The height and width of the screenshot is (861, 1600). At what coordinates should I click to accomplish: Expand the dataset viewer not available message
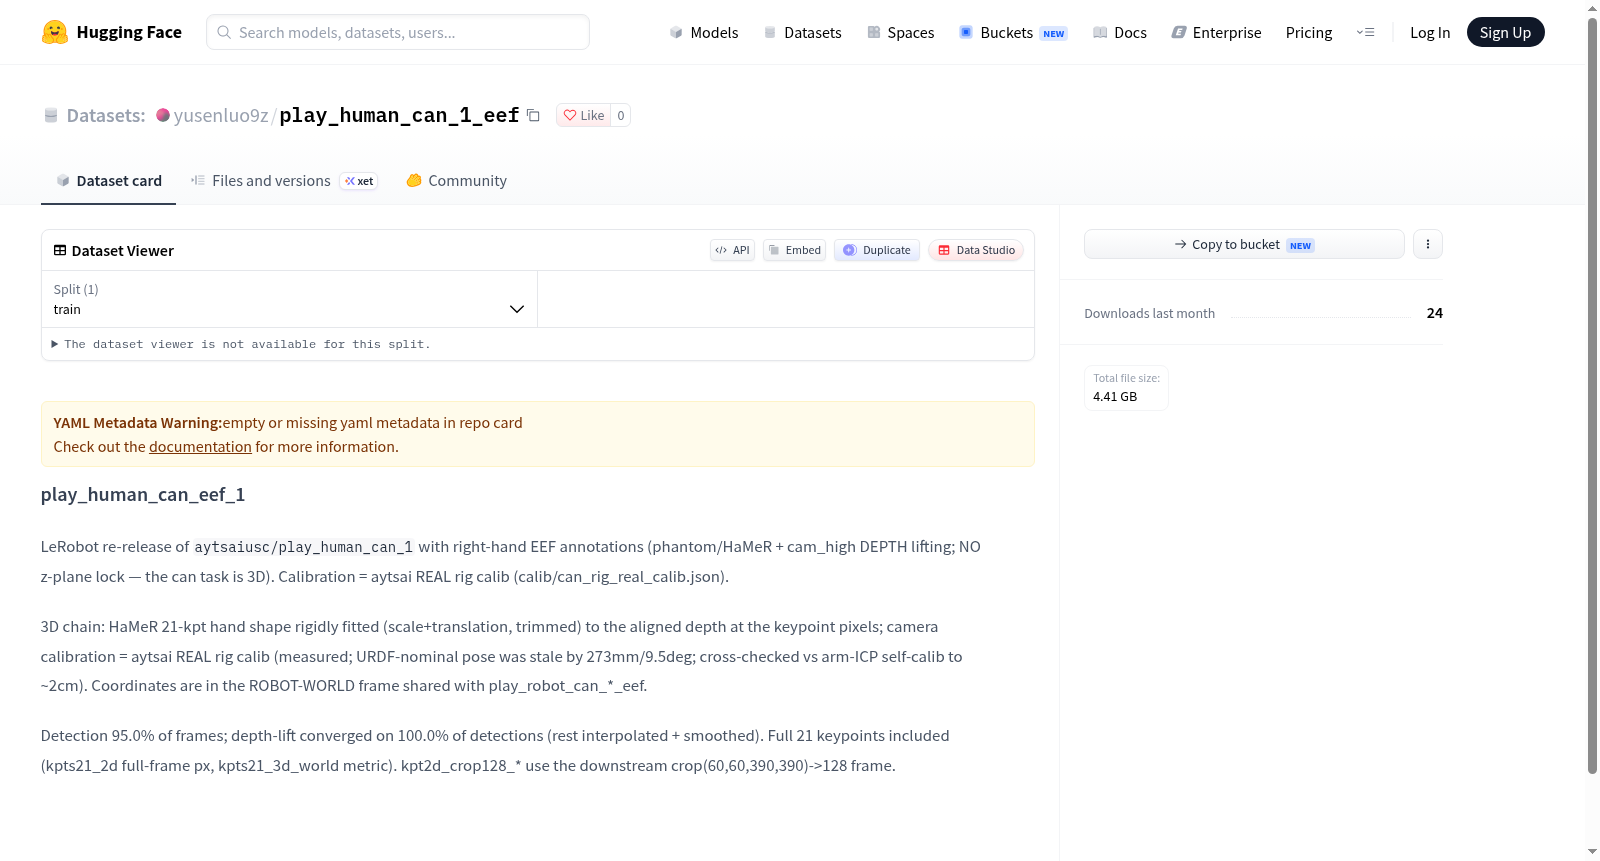click(x=241, y=344)
